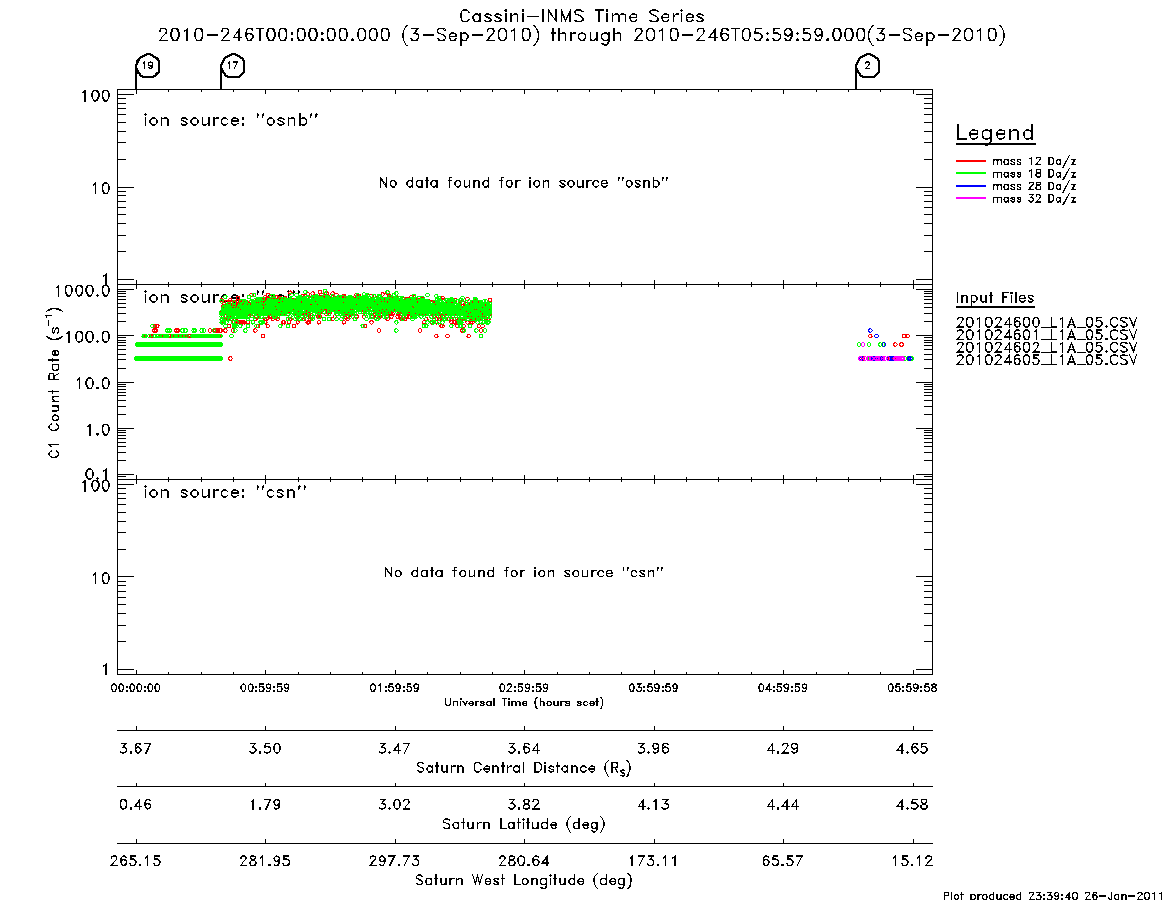The width and height of the screenshot is (1165, 900).
Task: Click the "Plot produced" timestamp text
Action: pos(1053,895)
